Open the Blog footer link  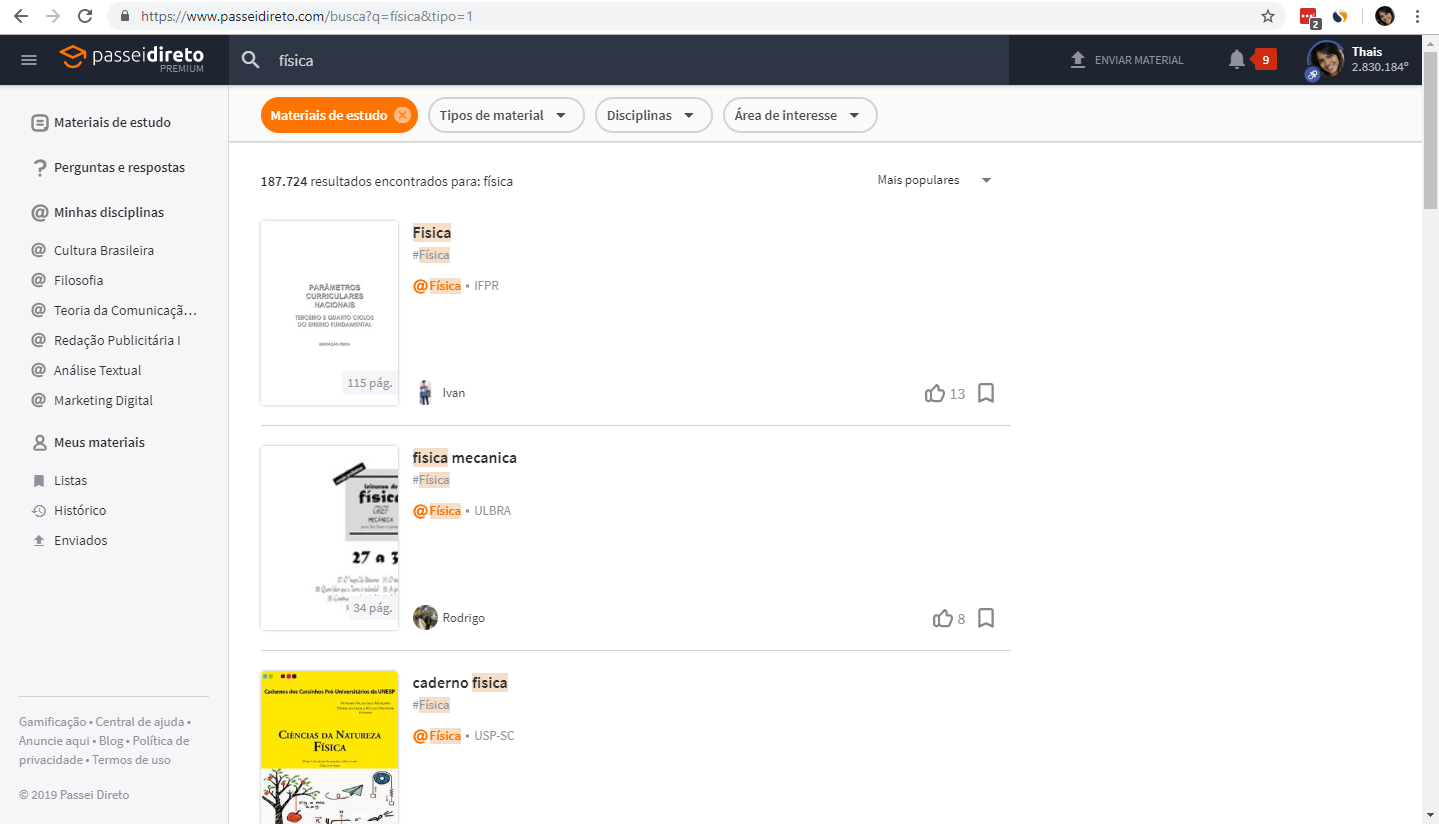(x=111, y=741)
